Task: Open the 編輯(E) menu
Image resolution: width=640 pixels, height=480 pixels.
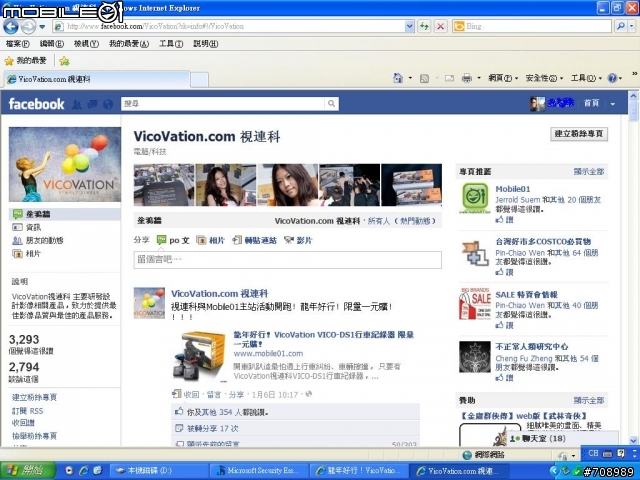Action: 51,44
